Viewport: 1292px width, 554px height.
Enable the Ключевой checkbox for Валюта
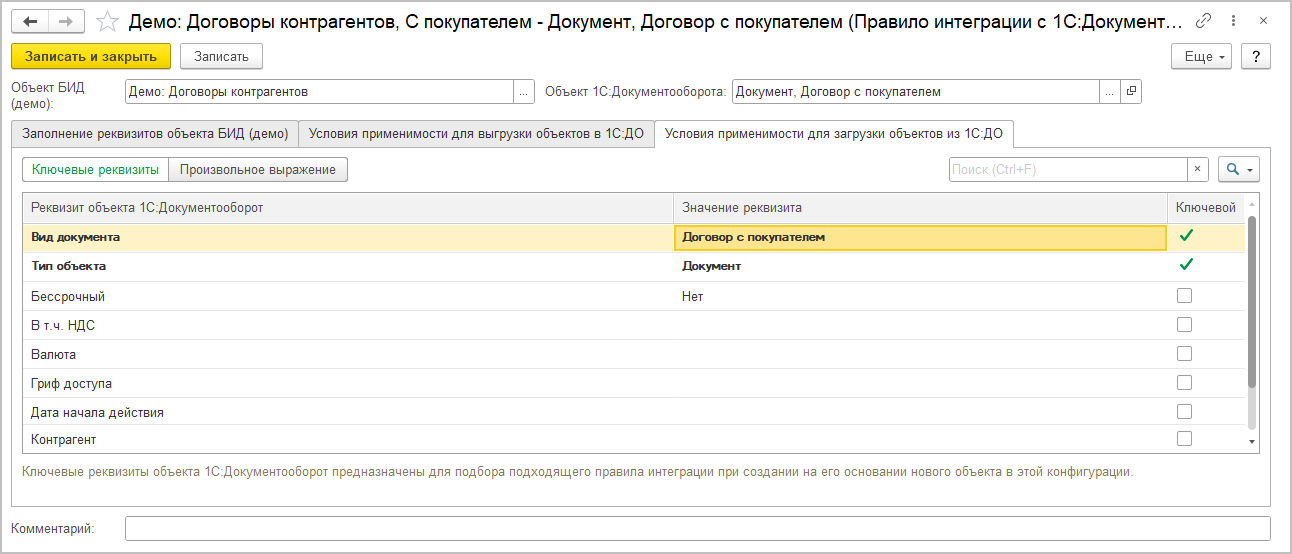click(1184, 354)
